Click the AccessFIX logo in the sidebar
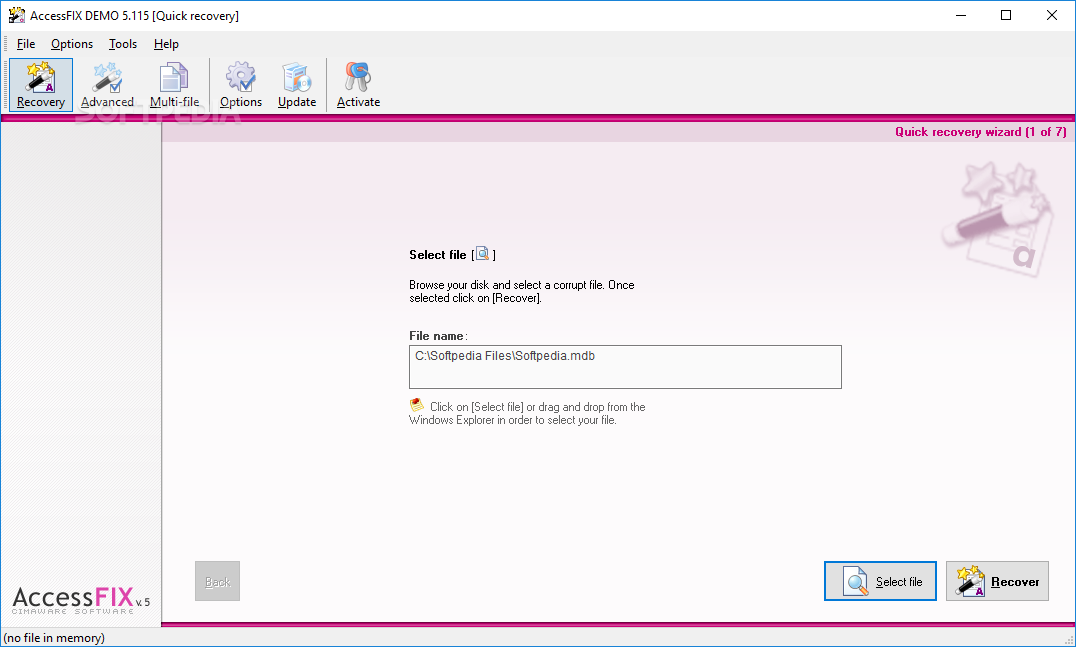Image resolution: width=1076 pixels, height=647 pixels. [x=81, y=600]
